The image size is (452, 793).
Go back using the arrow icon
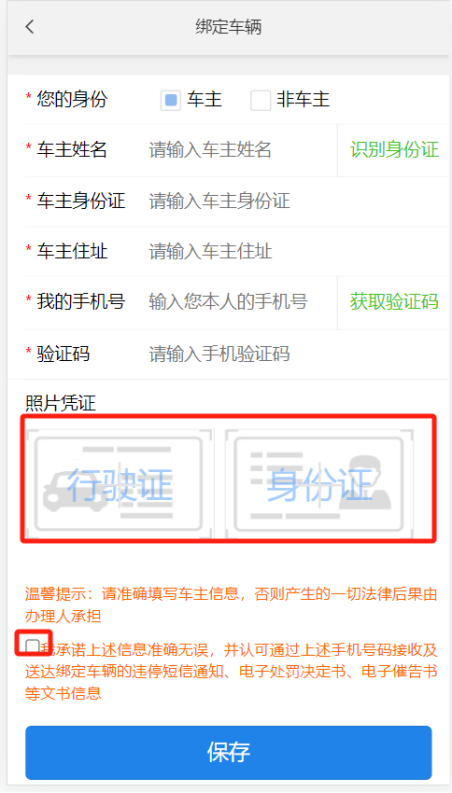click(x=30, y=27)
